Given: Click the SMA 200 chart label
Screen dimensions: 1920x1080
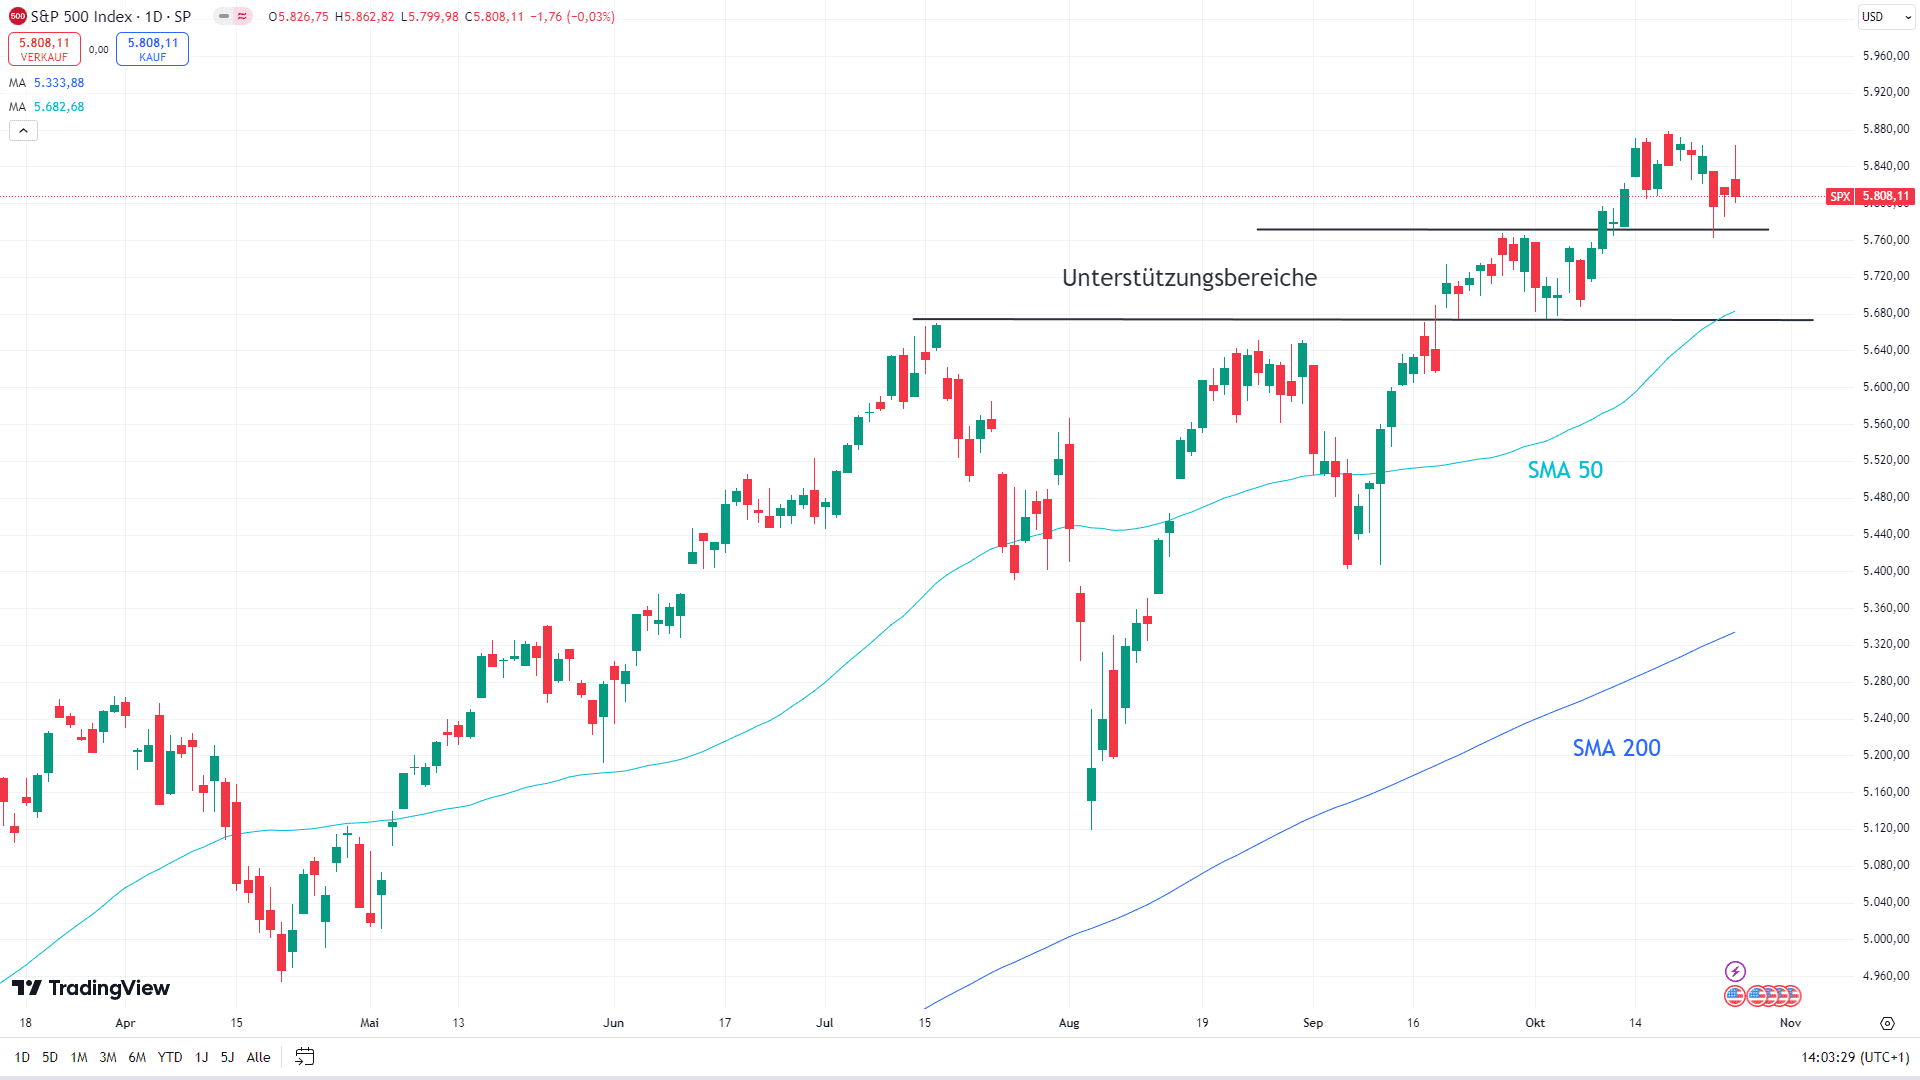Looking at the screenshot, I should 1616,748.
